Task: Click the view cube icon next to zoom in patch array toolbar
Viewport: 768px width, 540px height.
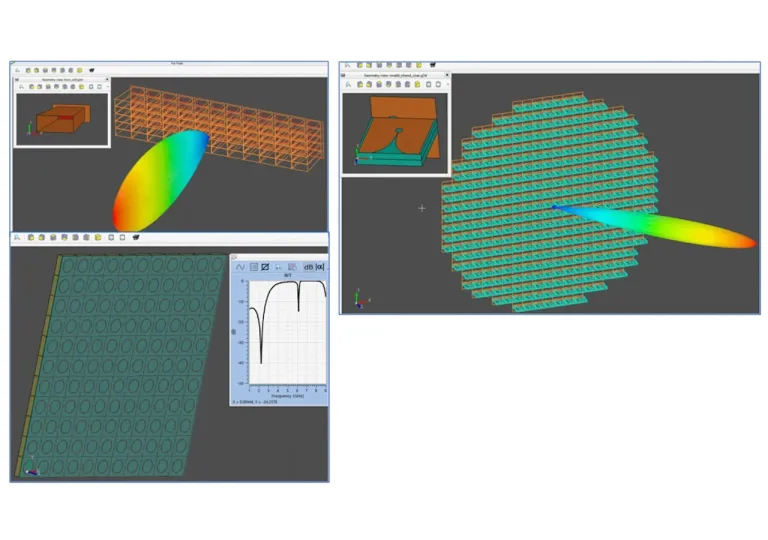Action: [31, 238]
